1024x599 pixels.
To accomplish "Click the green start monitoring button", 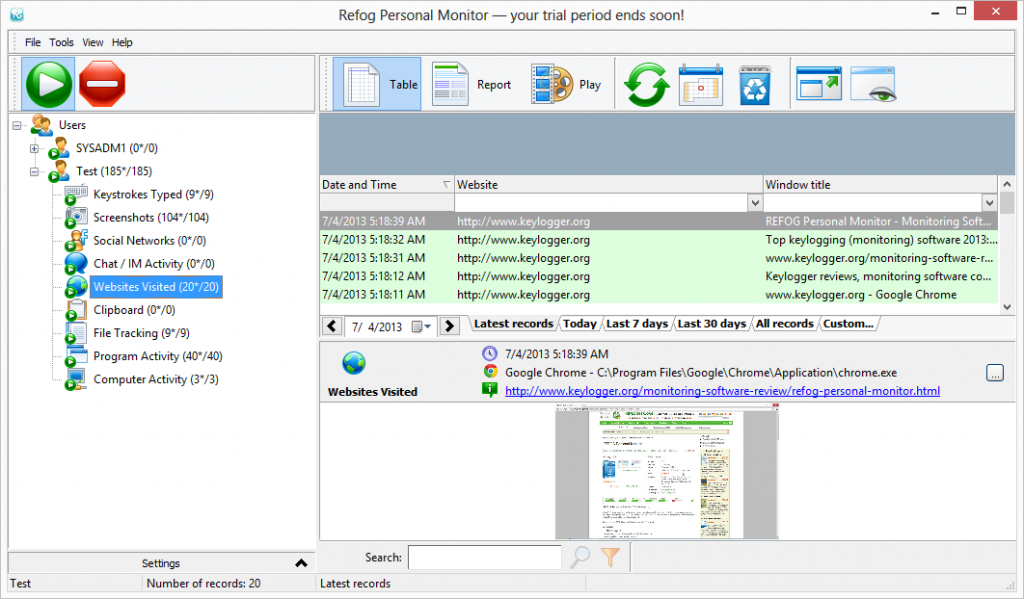I will tap(47, 85).
